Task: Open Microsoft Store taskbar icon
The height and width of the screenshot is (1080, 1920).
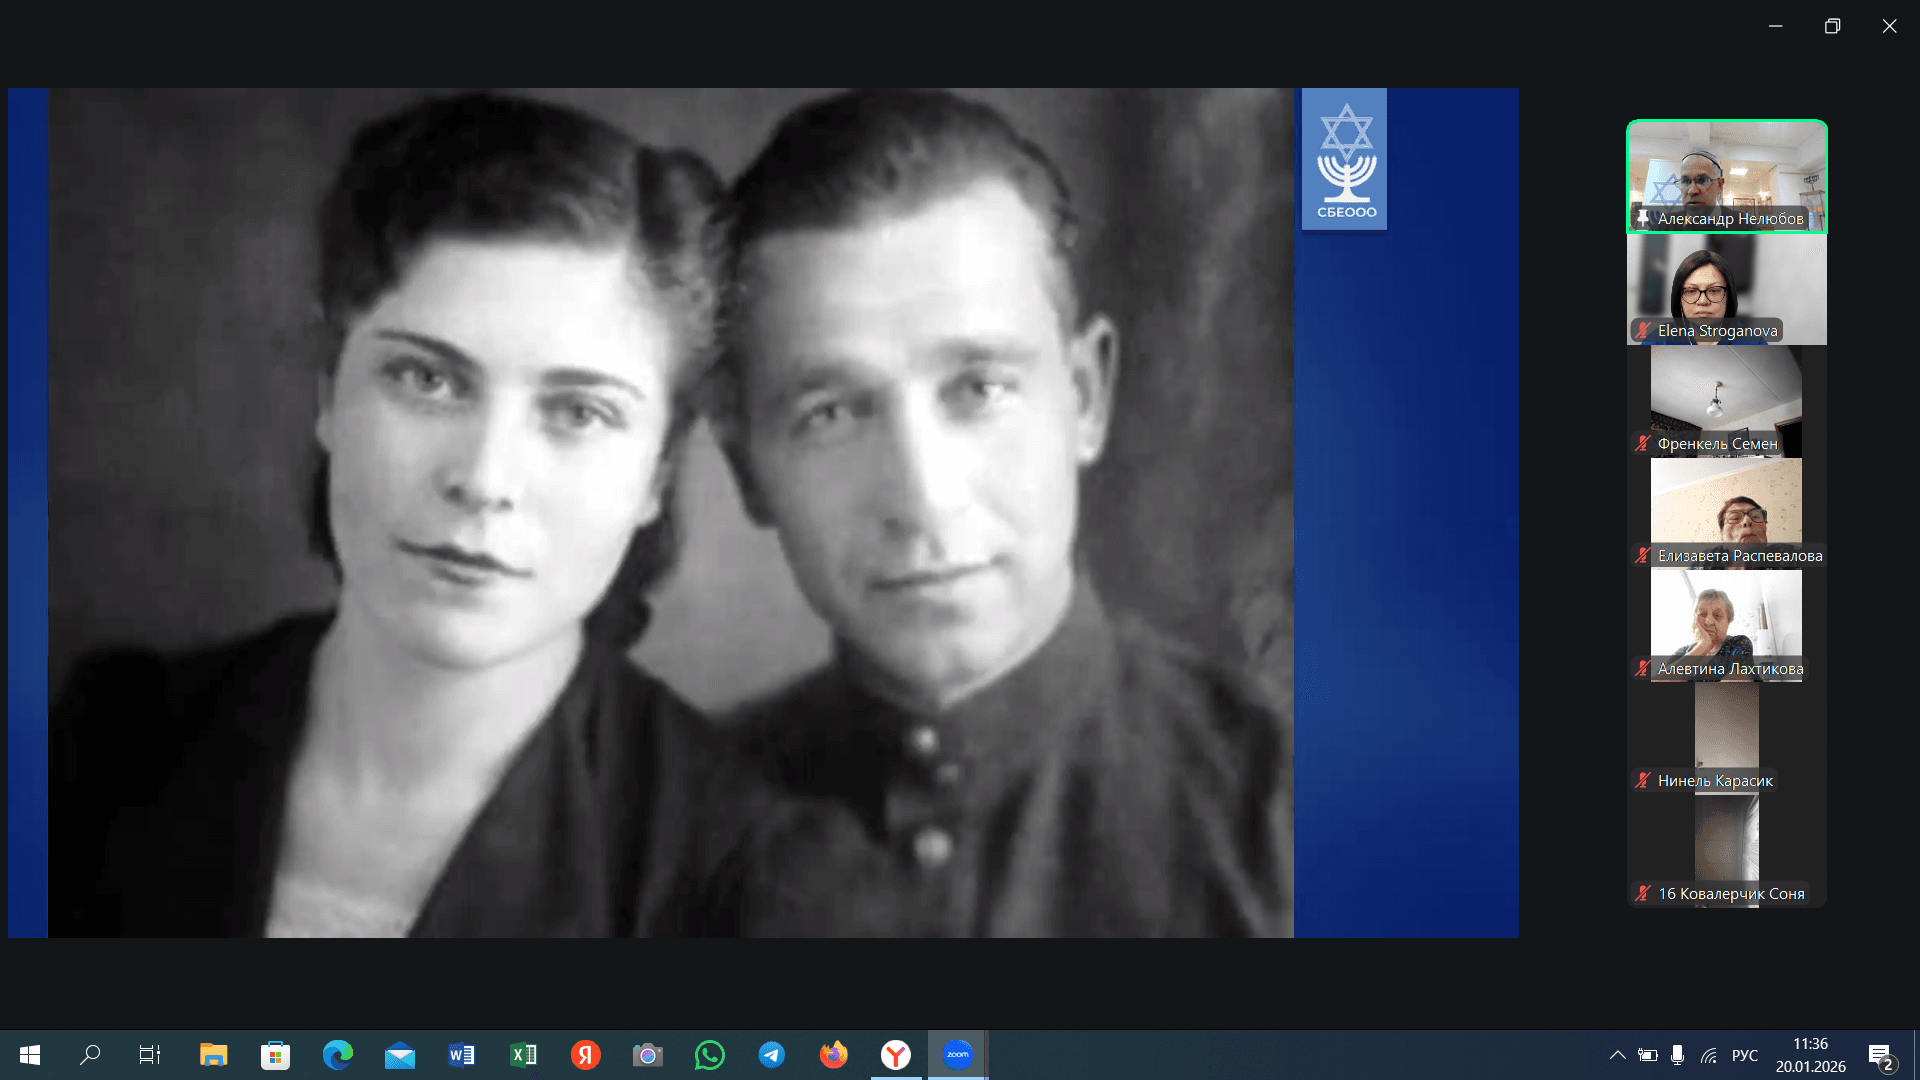Action: click(x=275, y=1055)
